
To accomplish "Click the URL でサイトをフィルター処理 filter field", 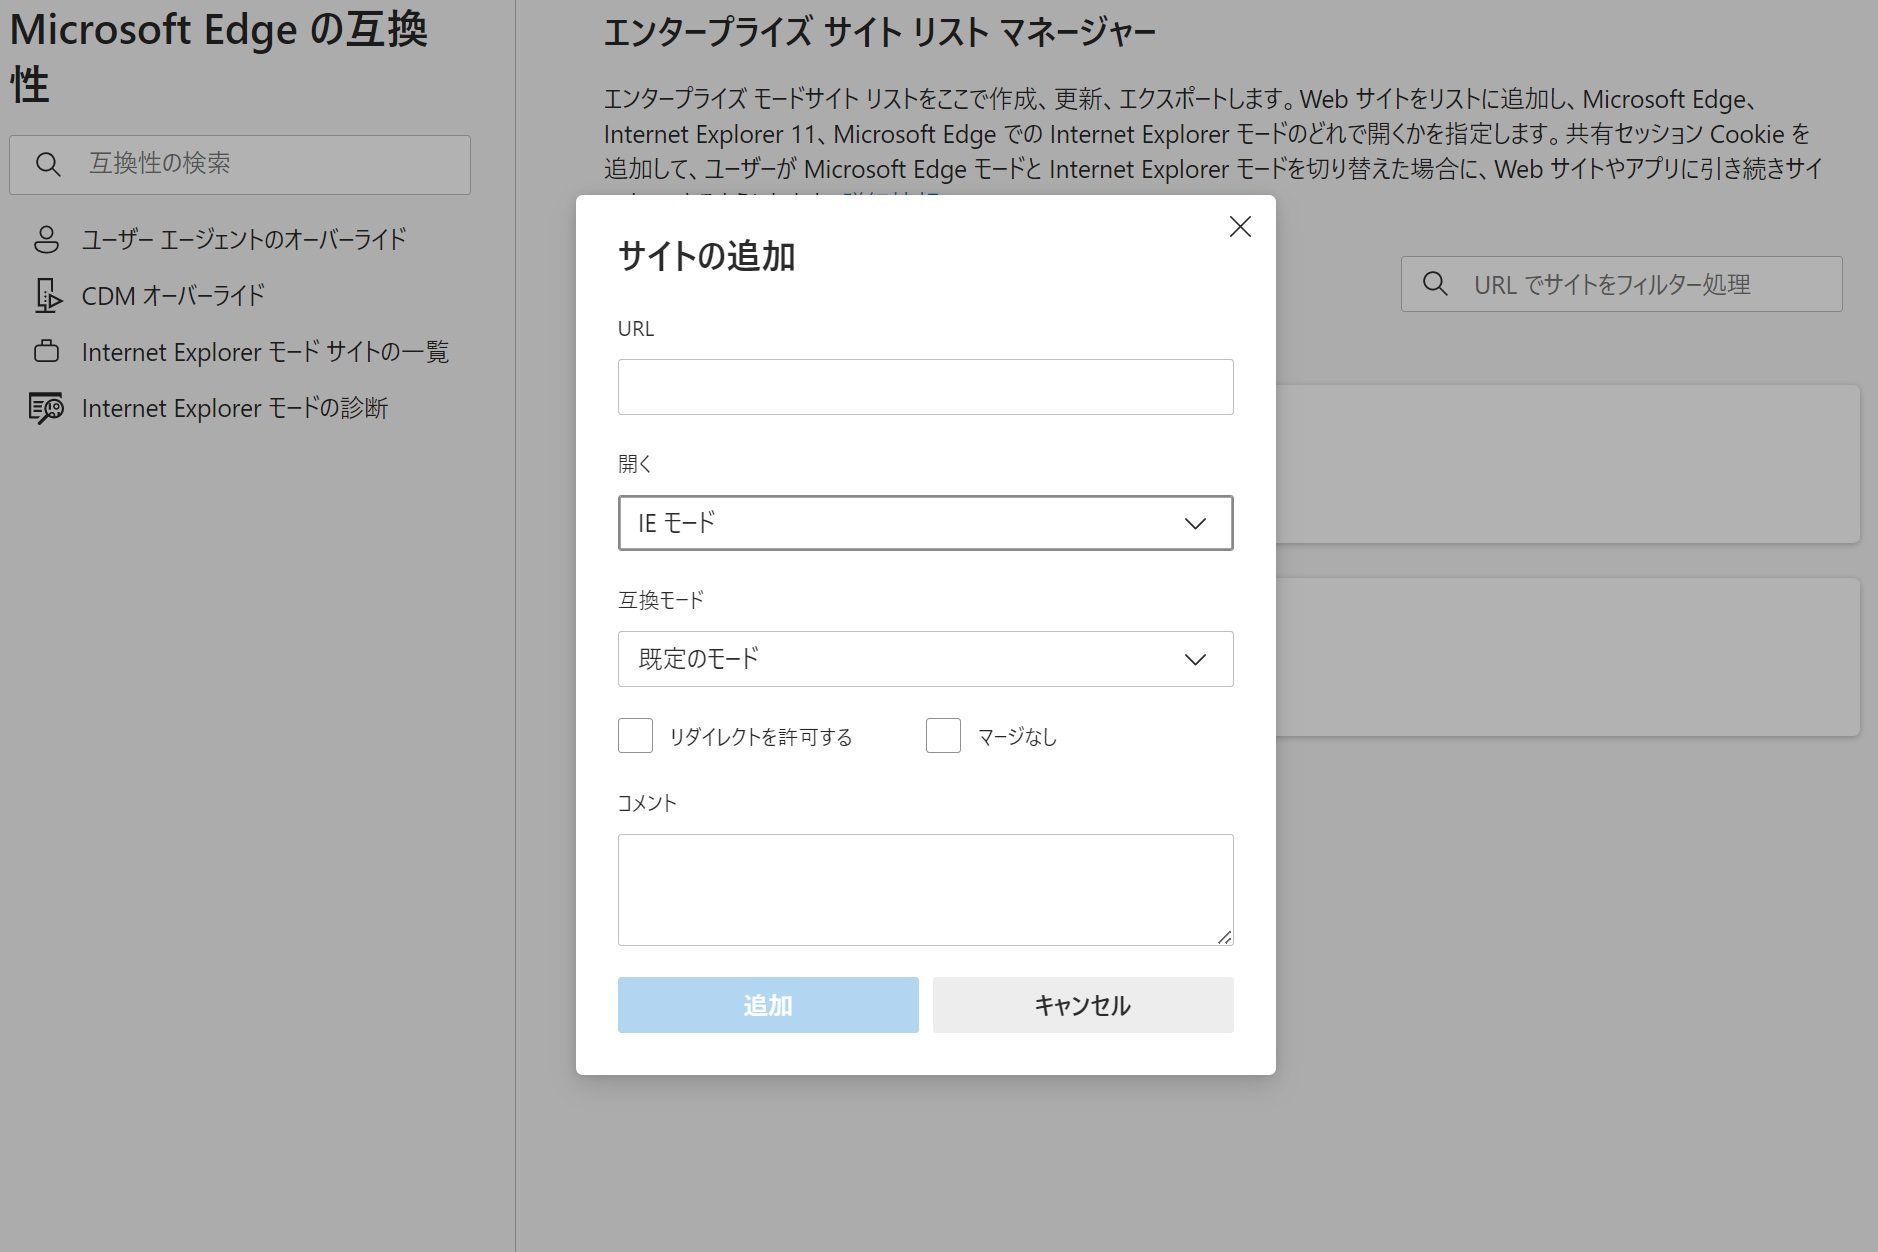I will (x=1621, y=284).
